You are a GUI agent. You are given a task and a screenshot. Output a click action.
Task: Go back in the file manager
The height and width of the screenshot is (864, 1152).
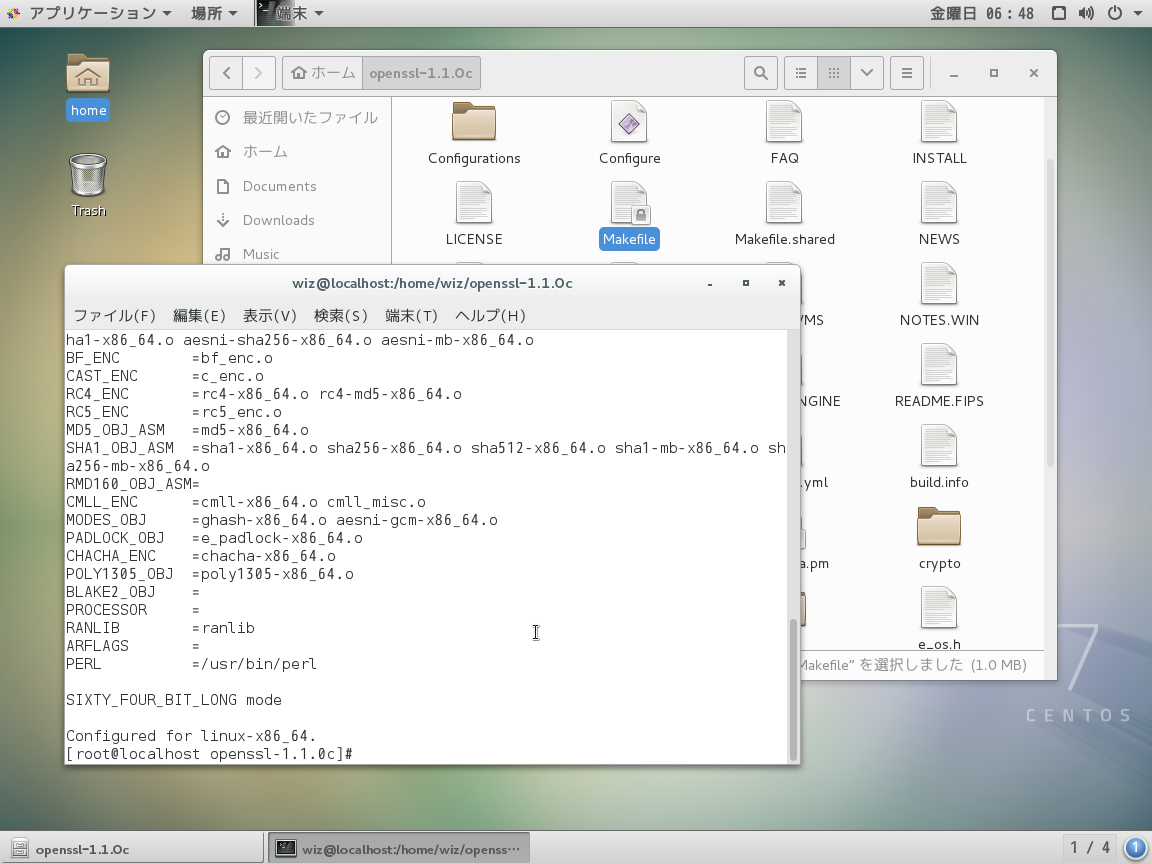(x=226, y=73)
